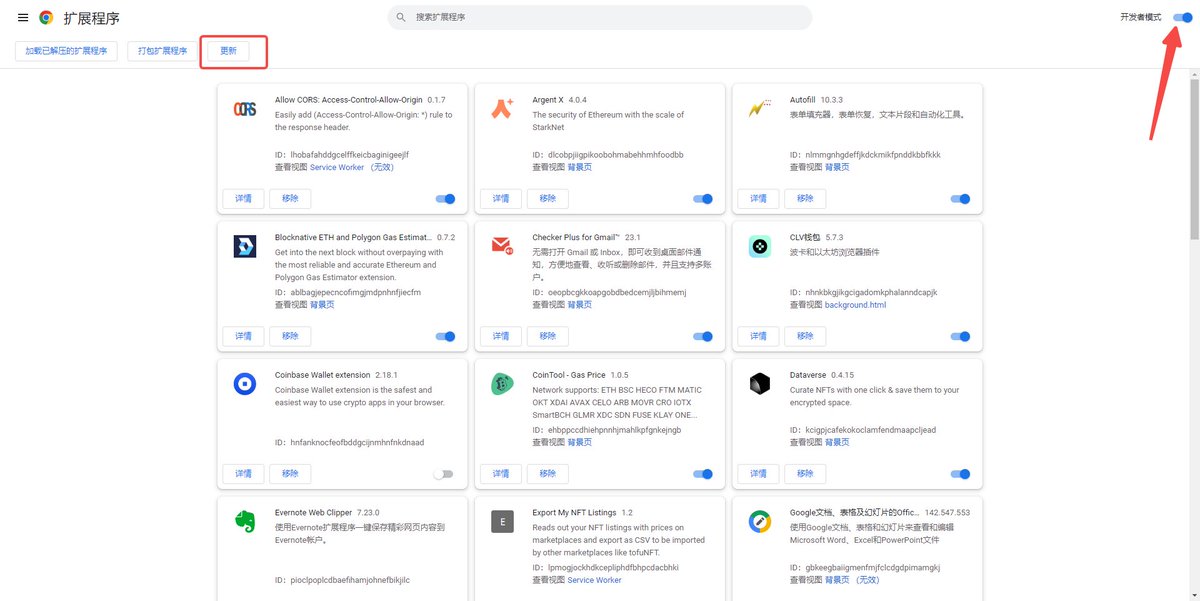
Task: Open Checker Plus background page link
Action: (x=580, y=305)
